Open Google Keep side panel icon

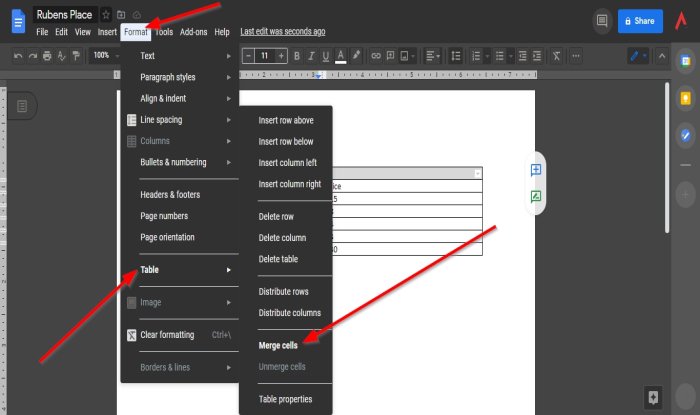coord(685,98)
